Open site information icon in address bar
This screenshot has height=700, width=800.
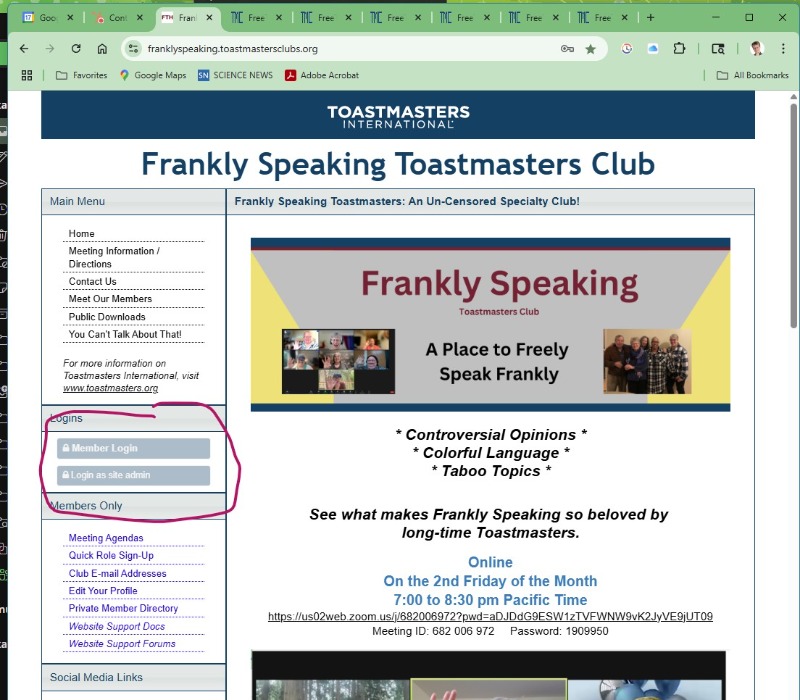click(x=133, y=48)
